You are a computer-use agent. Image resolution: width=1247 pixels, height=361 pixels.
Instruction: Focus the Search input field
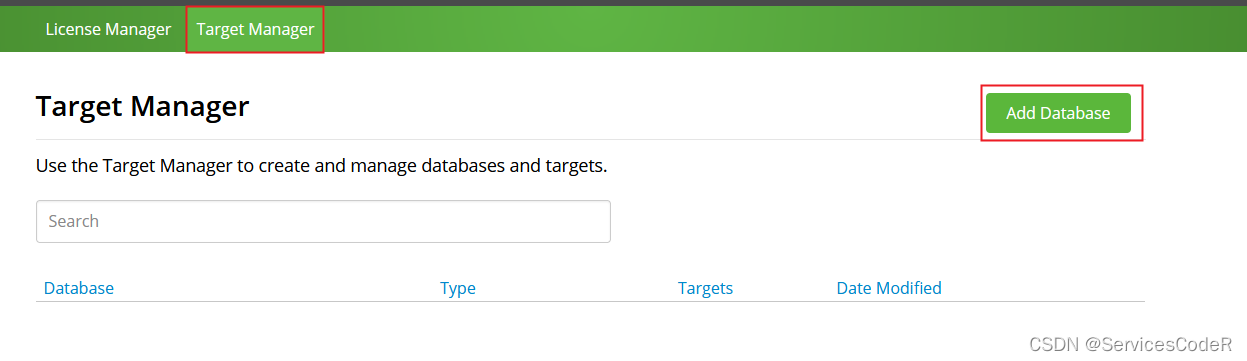pos(323,221)
